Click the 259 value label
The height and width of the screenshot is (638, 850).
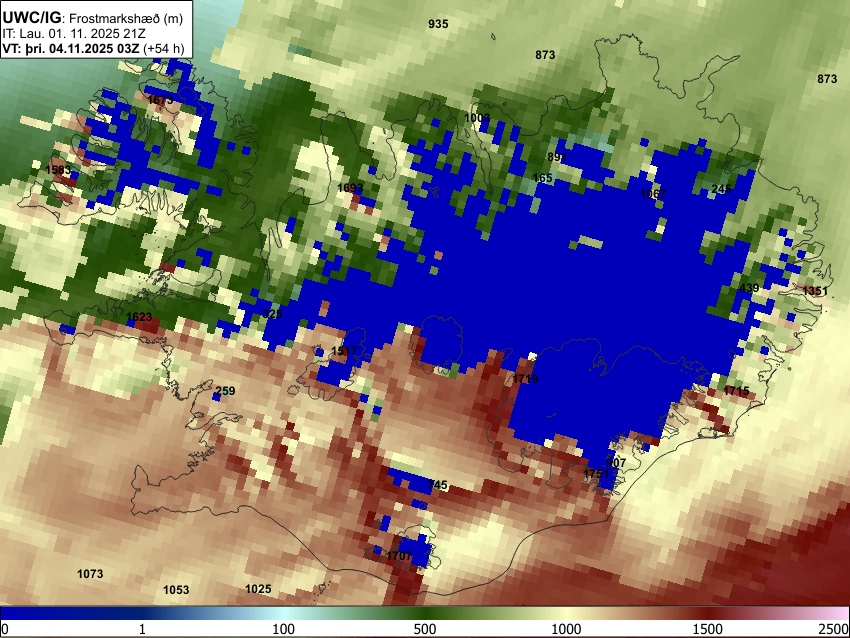pyautogui.click(x=226, y=391)
